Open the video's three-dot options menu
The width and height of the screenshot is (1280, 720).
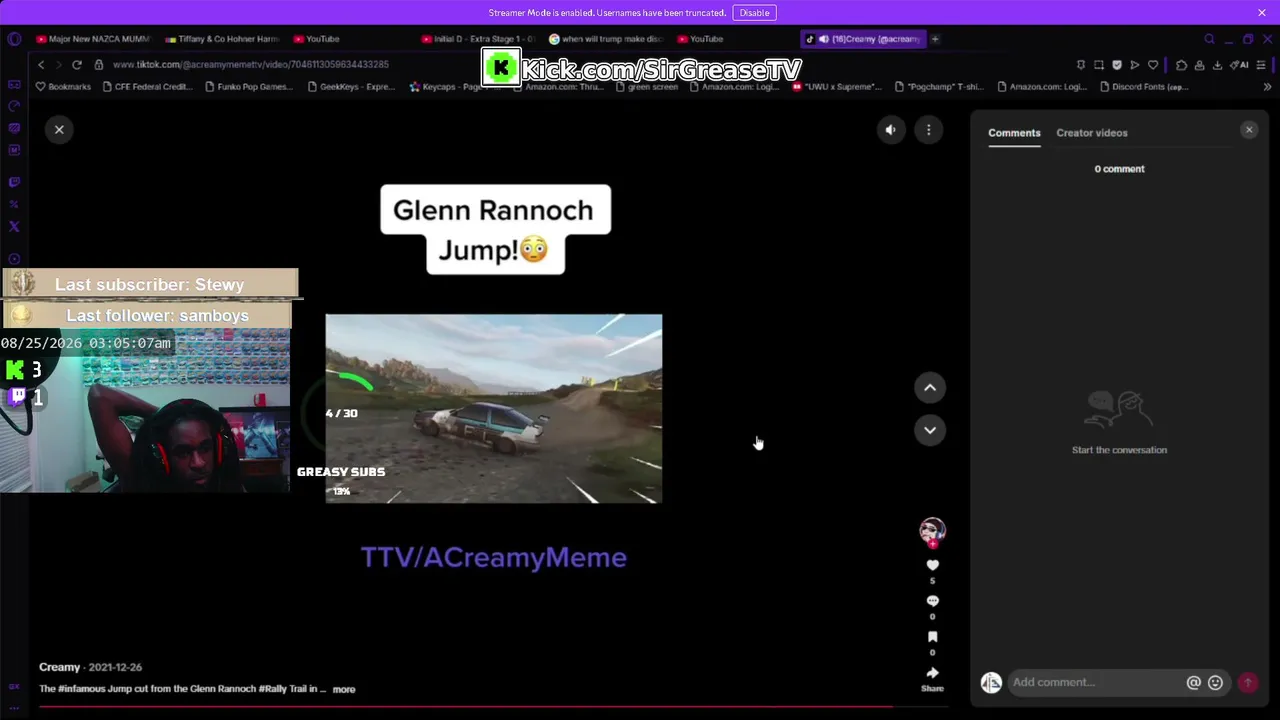(928, 129)
